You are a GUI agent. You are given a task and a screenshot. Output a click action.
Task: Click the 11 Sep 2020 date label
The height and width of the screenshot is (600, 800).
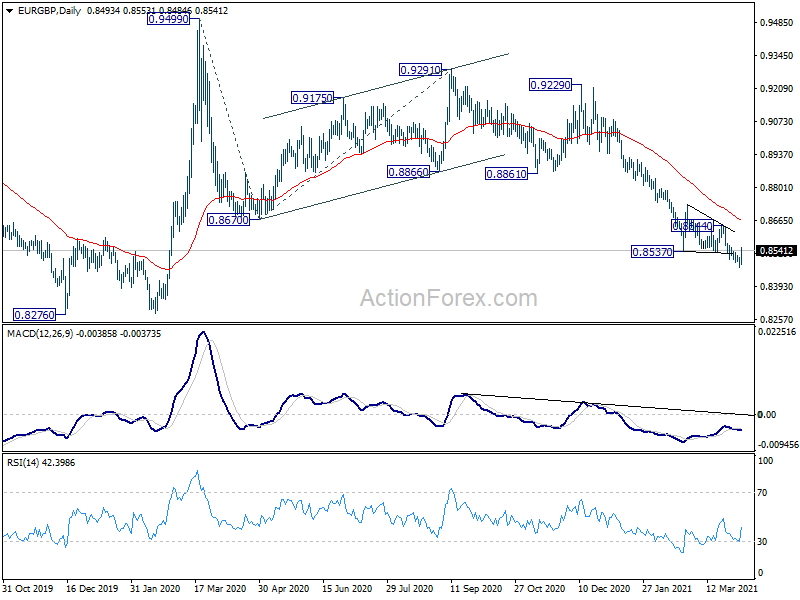476,588
